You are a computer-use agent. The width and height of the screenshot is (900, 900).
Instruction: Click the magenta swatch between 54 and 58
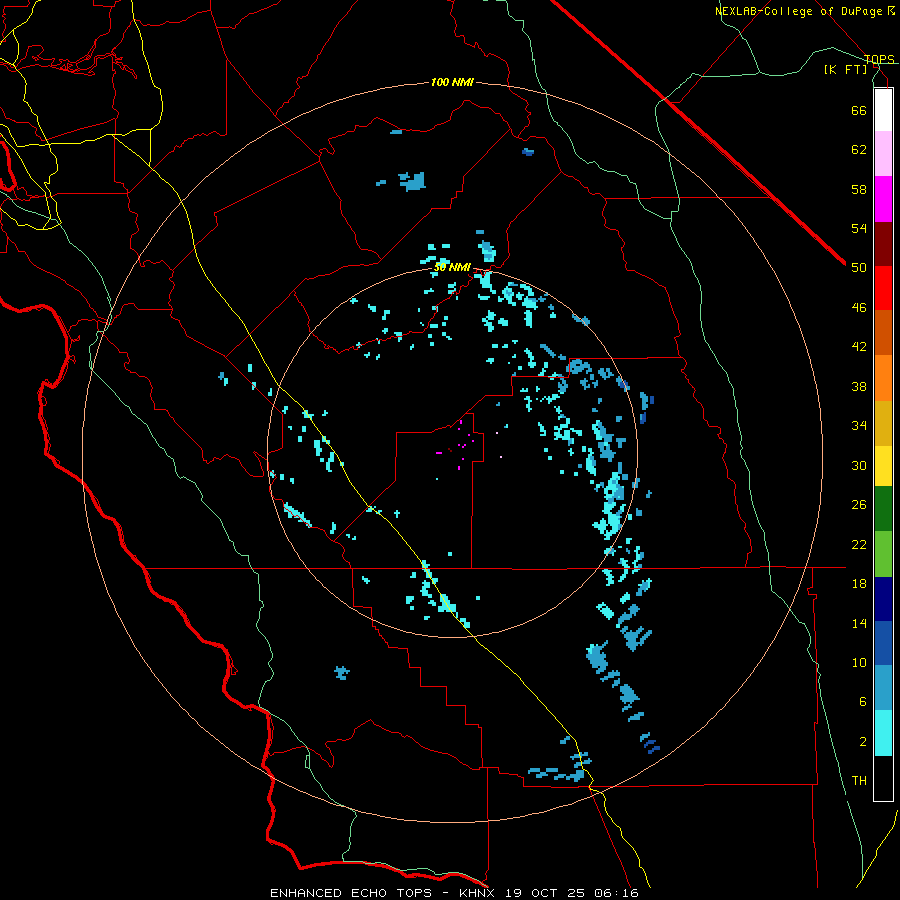[883, 199]
